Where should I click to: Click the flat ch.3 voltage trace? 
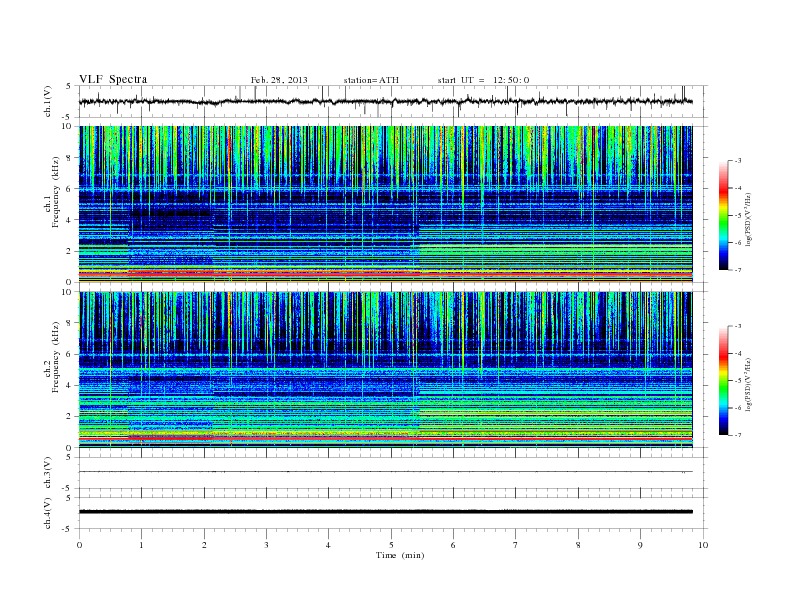(x=385, y=472)
